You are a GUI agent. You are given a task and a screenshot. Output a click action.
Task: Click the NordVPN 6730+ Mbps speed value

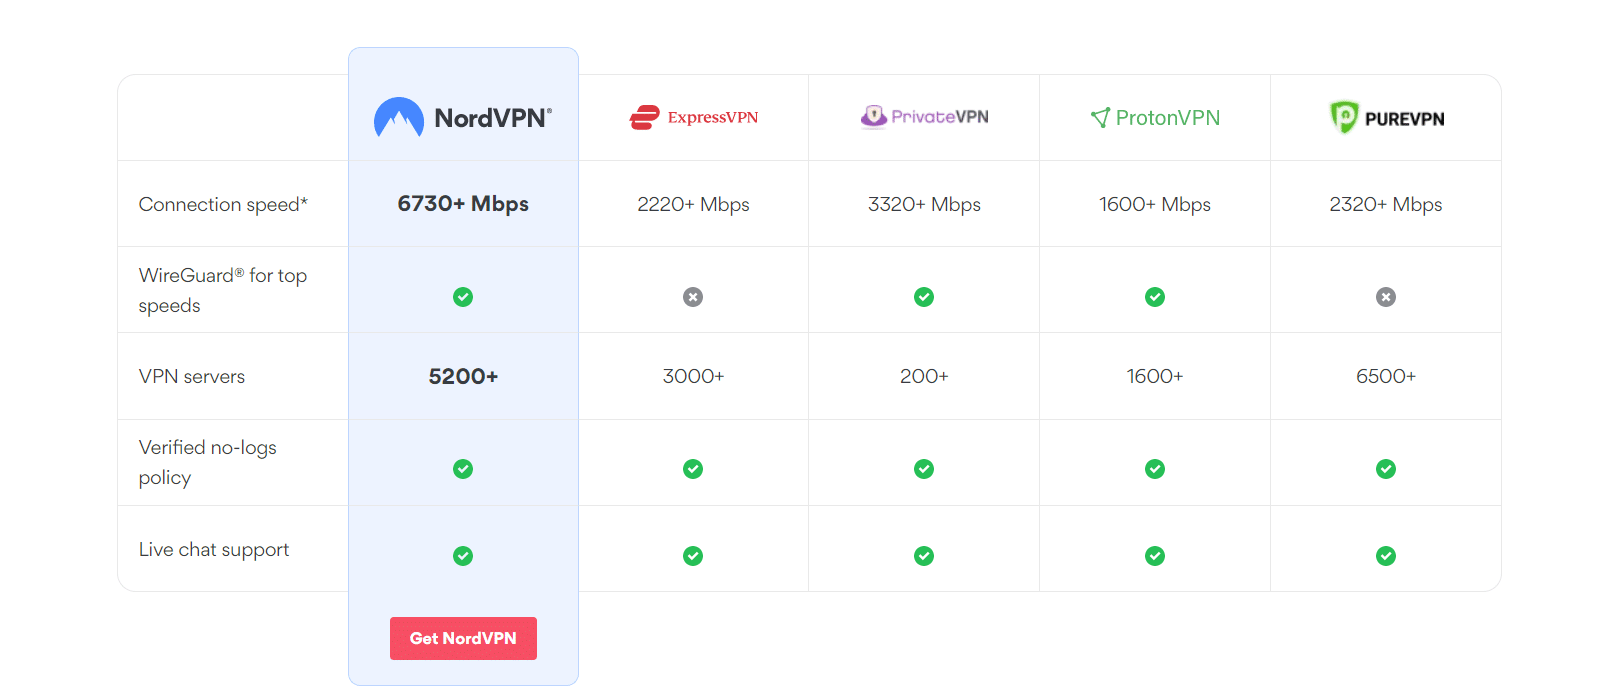(x=463, y=204)
